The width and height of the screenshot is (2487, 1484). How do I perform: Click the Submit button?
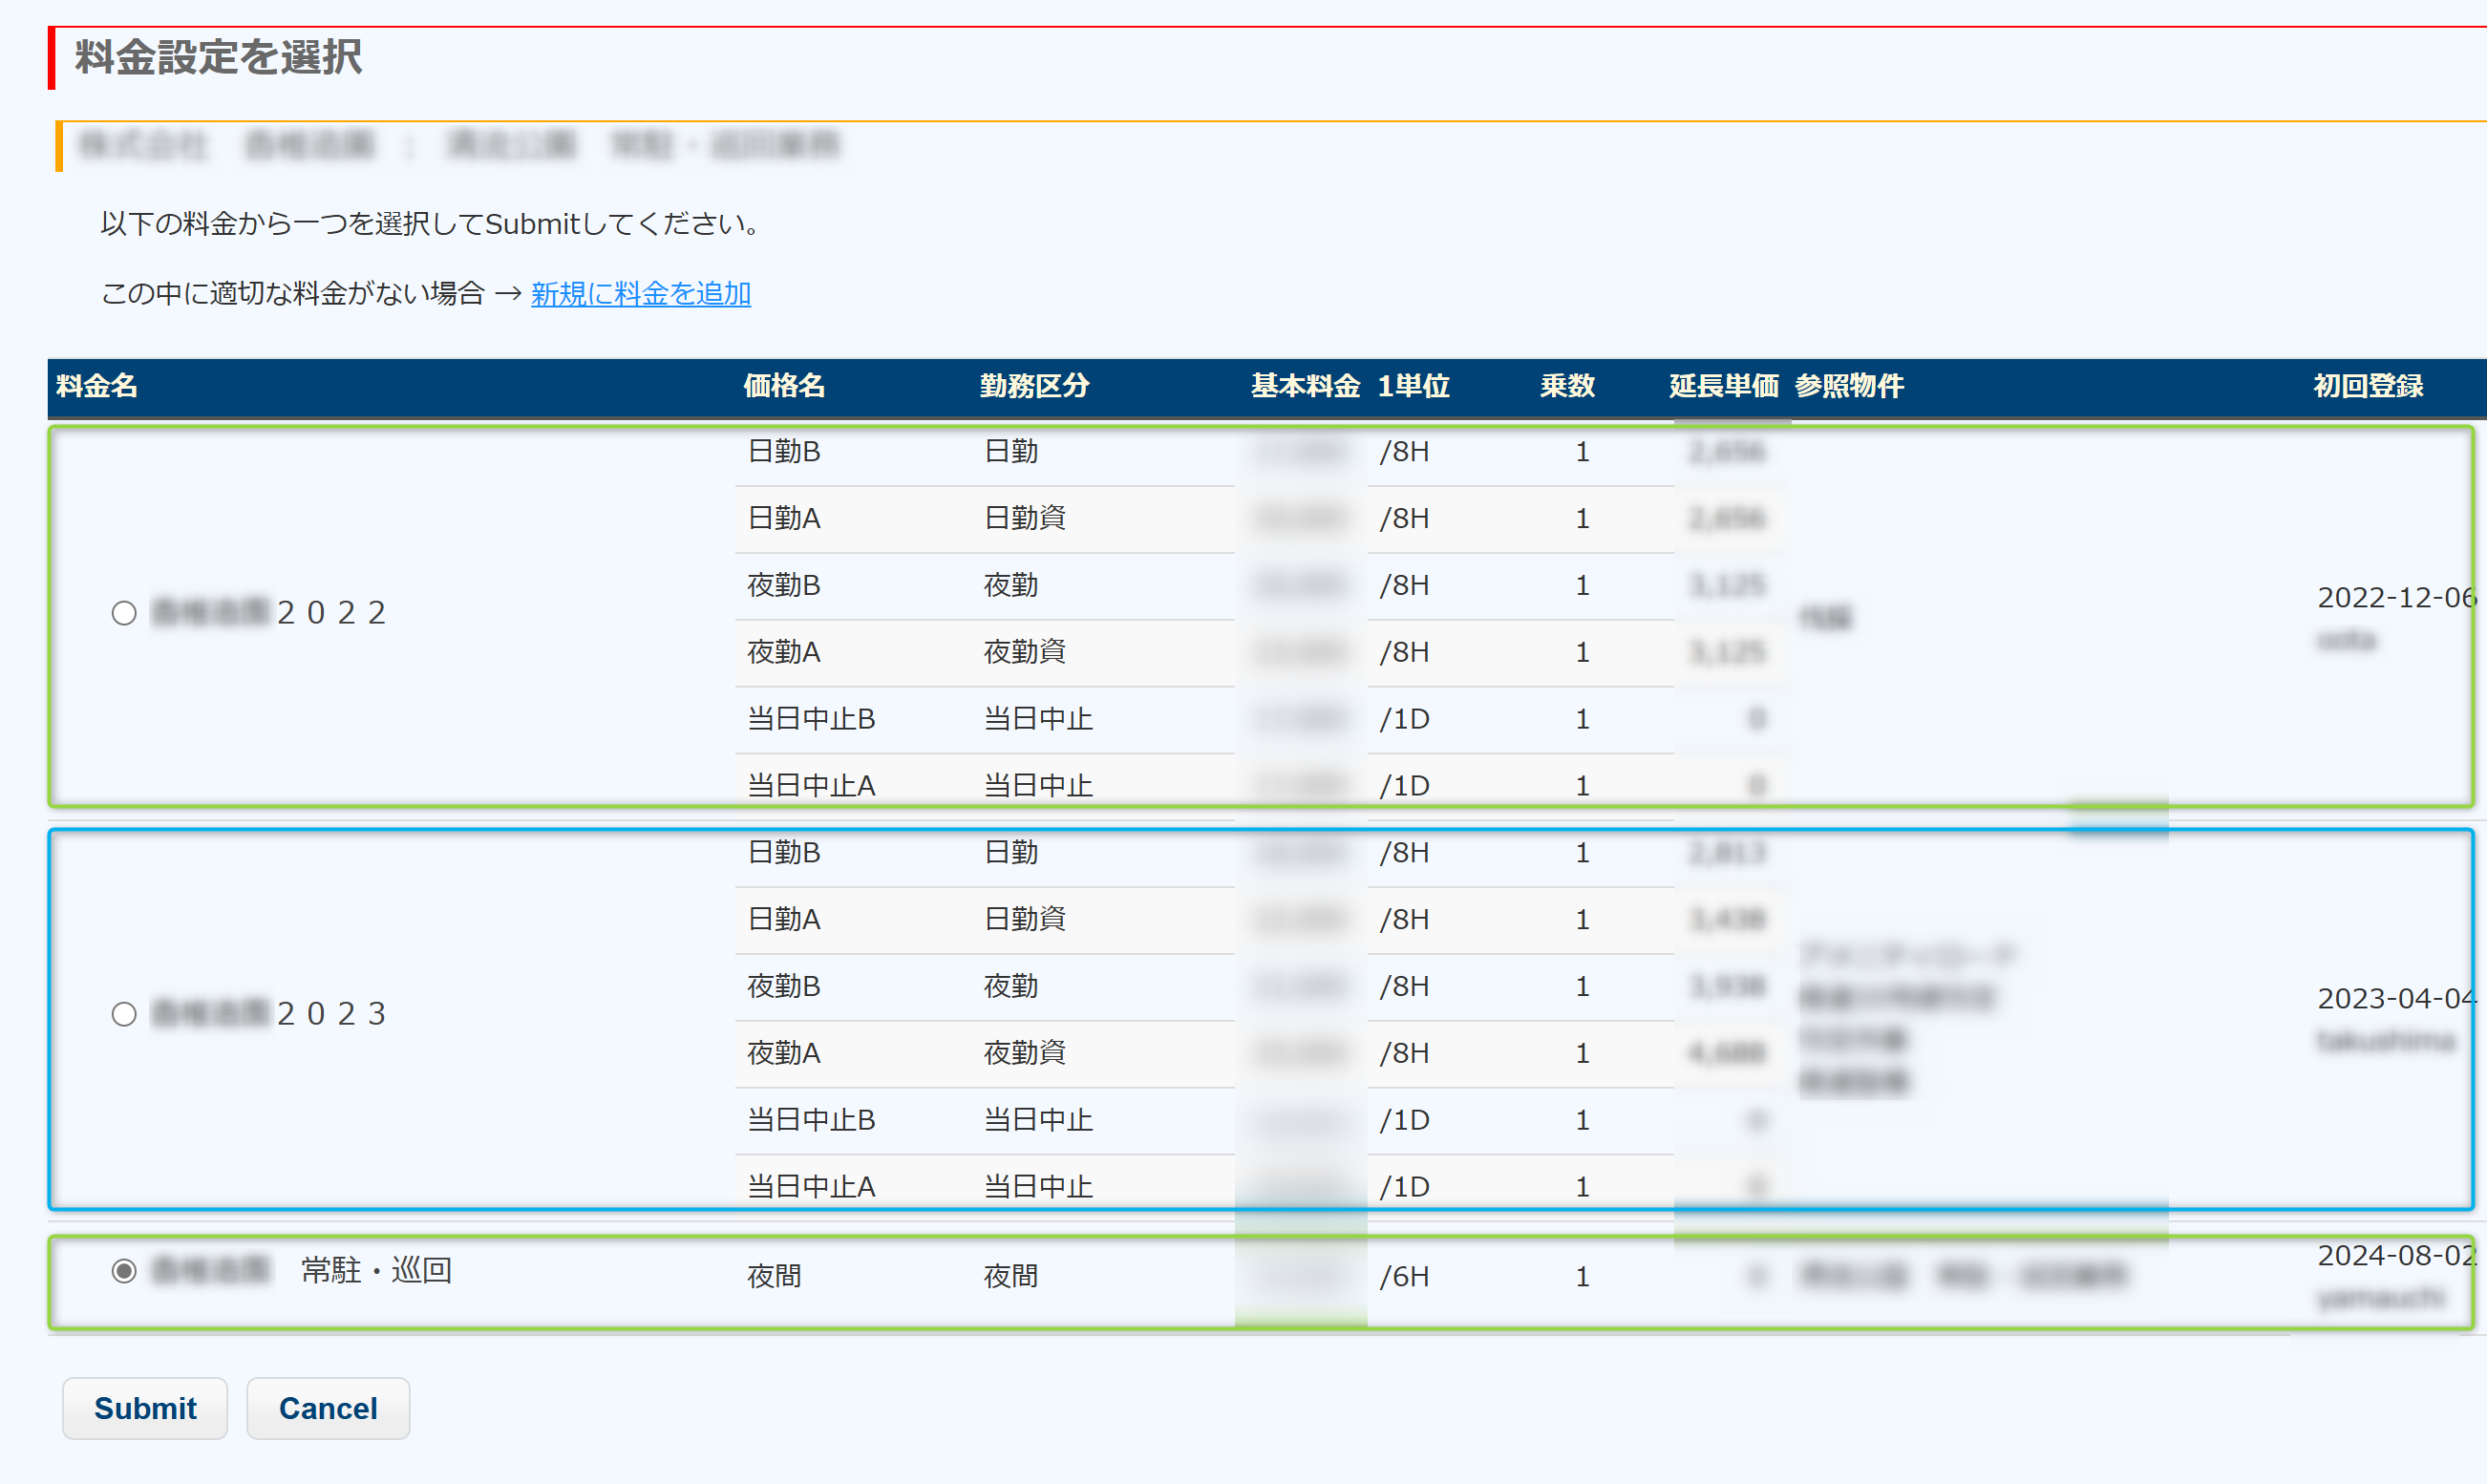[x=145, y=1408]
